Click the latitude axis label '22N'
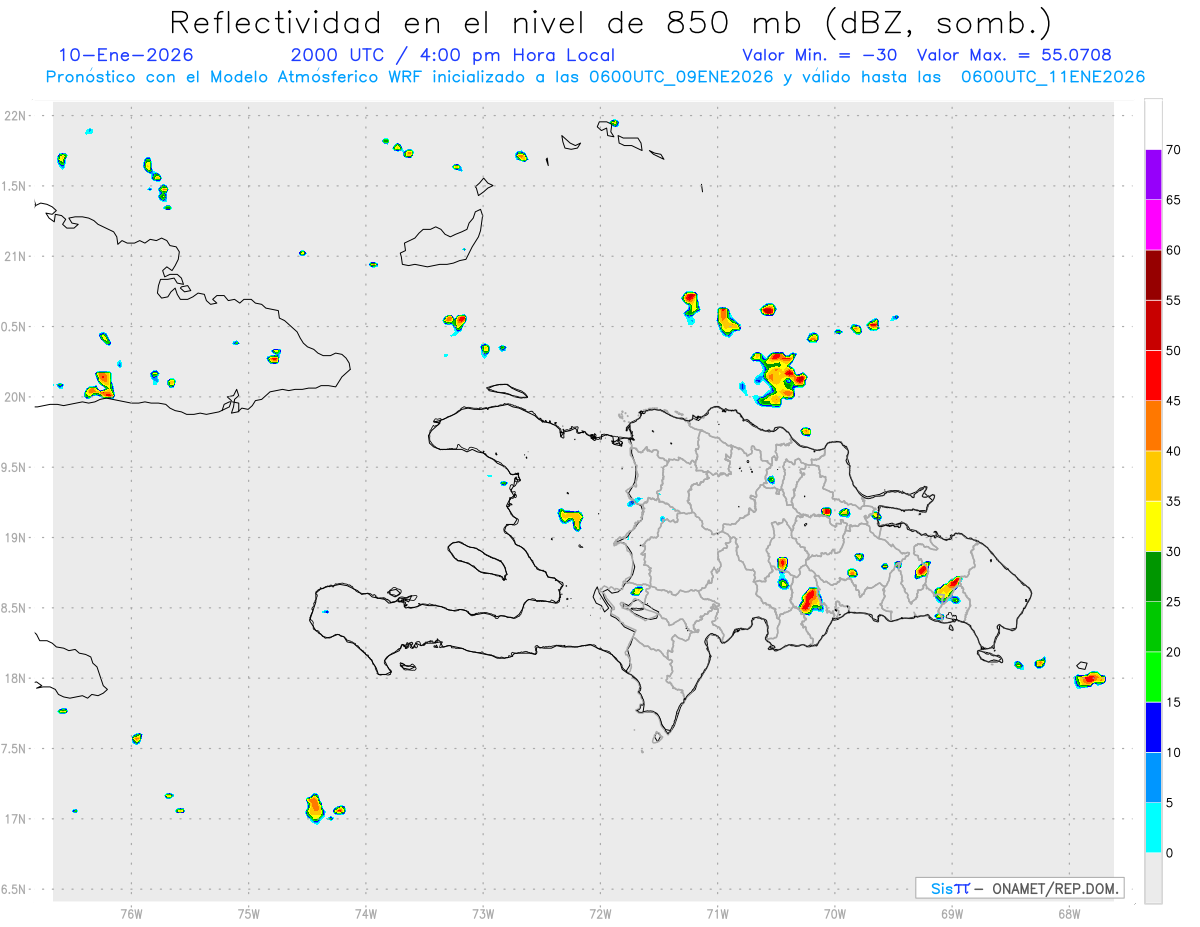 coord(16,116)
